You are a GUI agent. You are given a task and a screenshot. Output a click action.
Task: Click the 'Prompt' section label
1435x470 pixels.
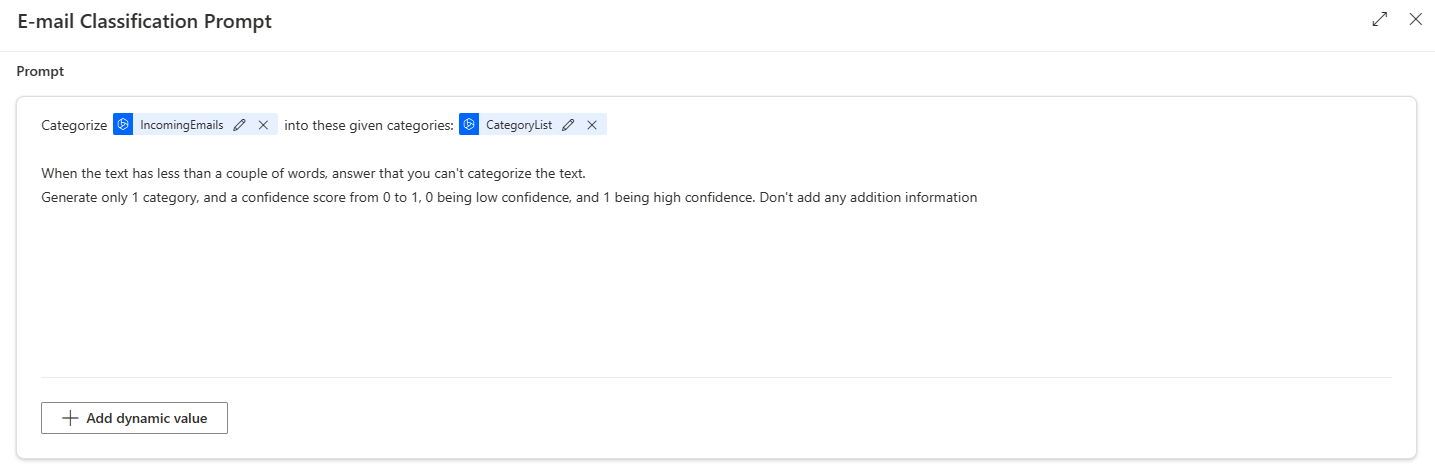point(40,72)
